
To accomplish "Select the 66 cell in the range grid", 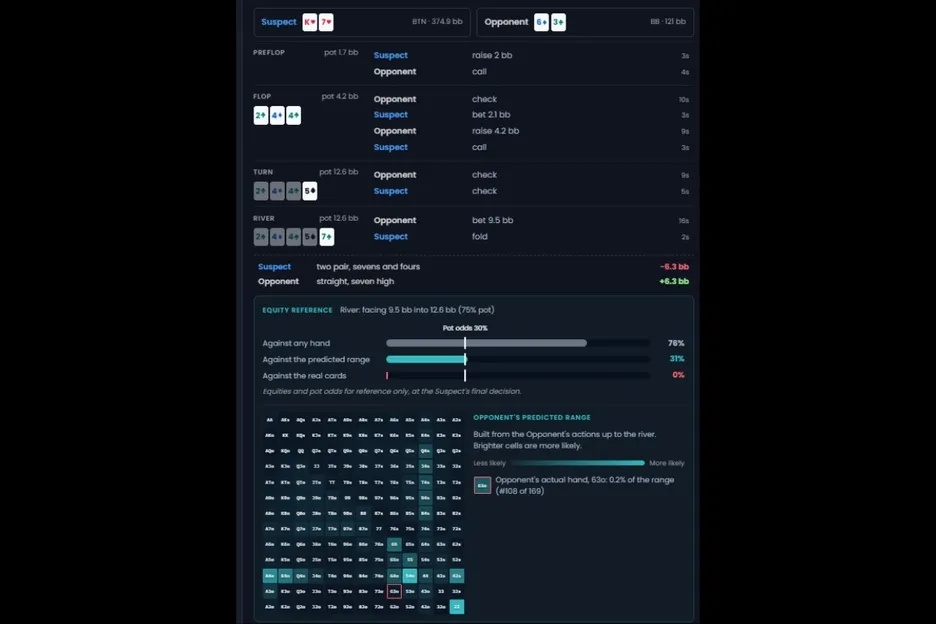I will tap(394, 544).
